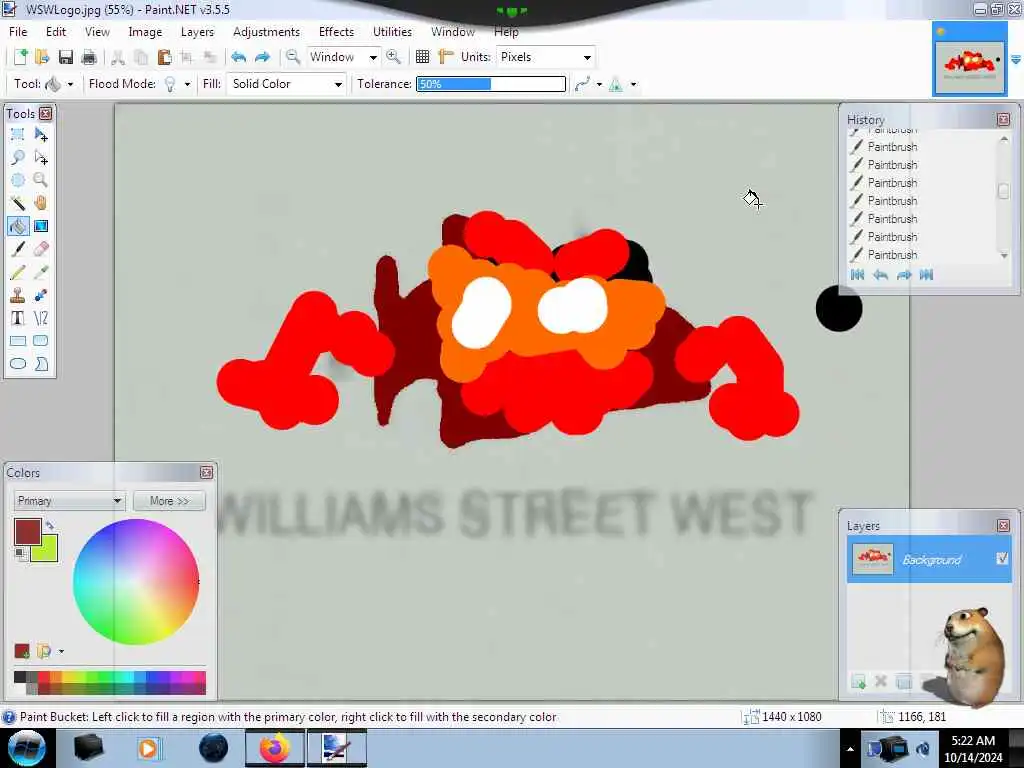This screenshot has width=1024, height=768.
Task: Select the Clone Stamp tool
Action: [18, 295]
